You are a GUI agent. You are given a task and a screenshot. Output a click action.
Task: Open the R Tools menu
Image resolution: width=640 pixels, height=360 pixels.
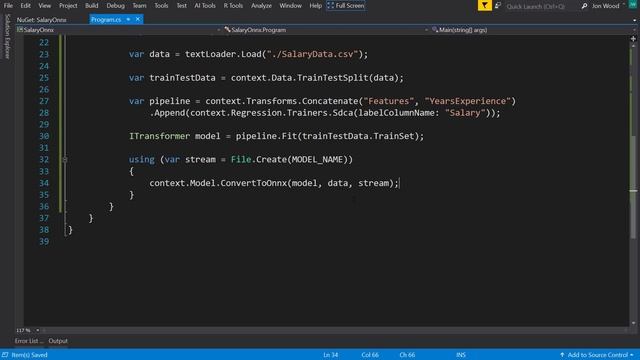(x=233, y=6)
